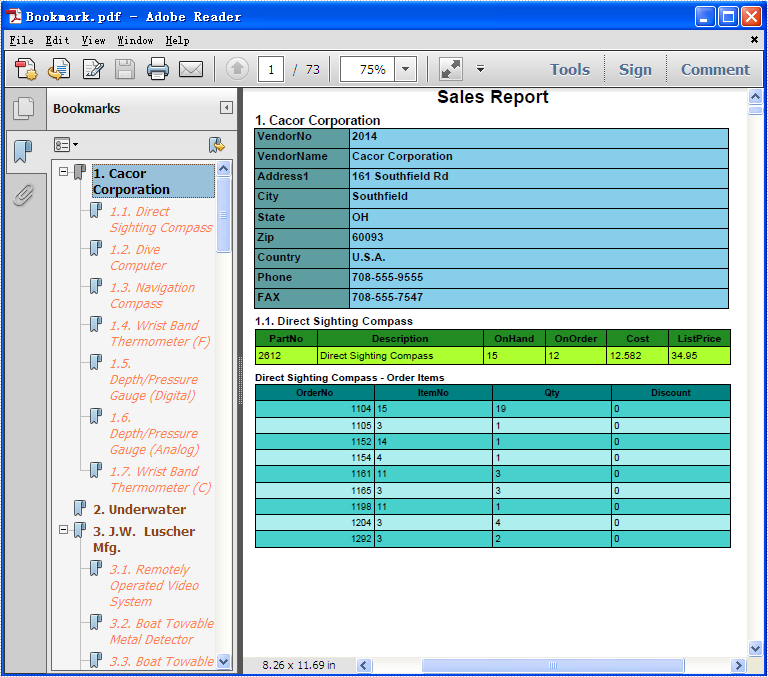Collapse the Bookmarks panel with arrow button
Screen dimensions: 768x677
[226, 107]
